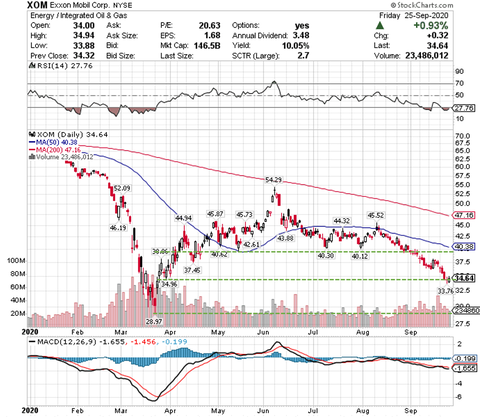Click the 46.19 price label

click(x=118, y=228)
